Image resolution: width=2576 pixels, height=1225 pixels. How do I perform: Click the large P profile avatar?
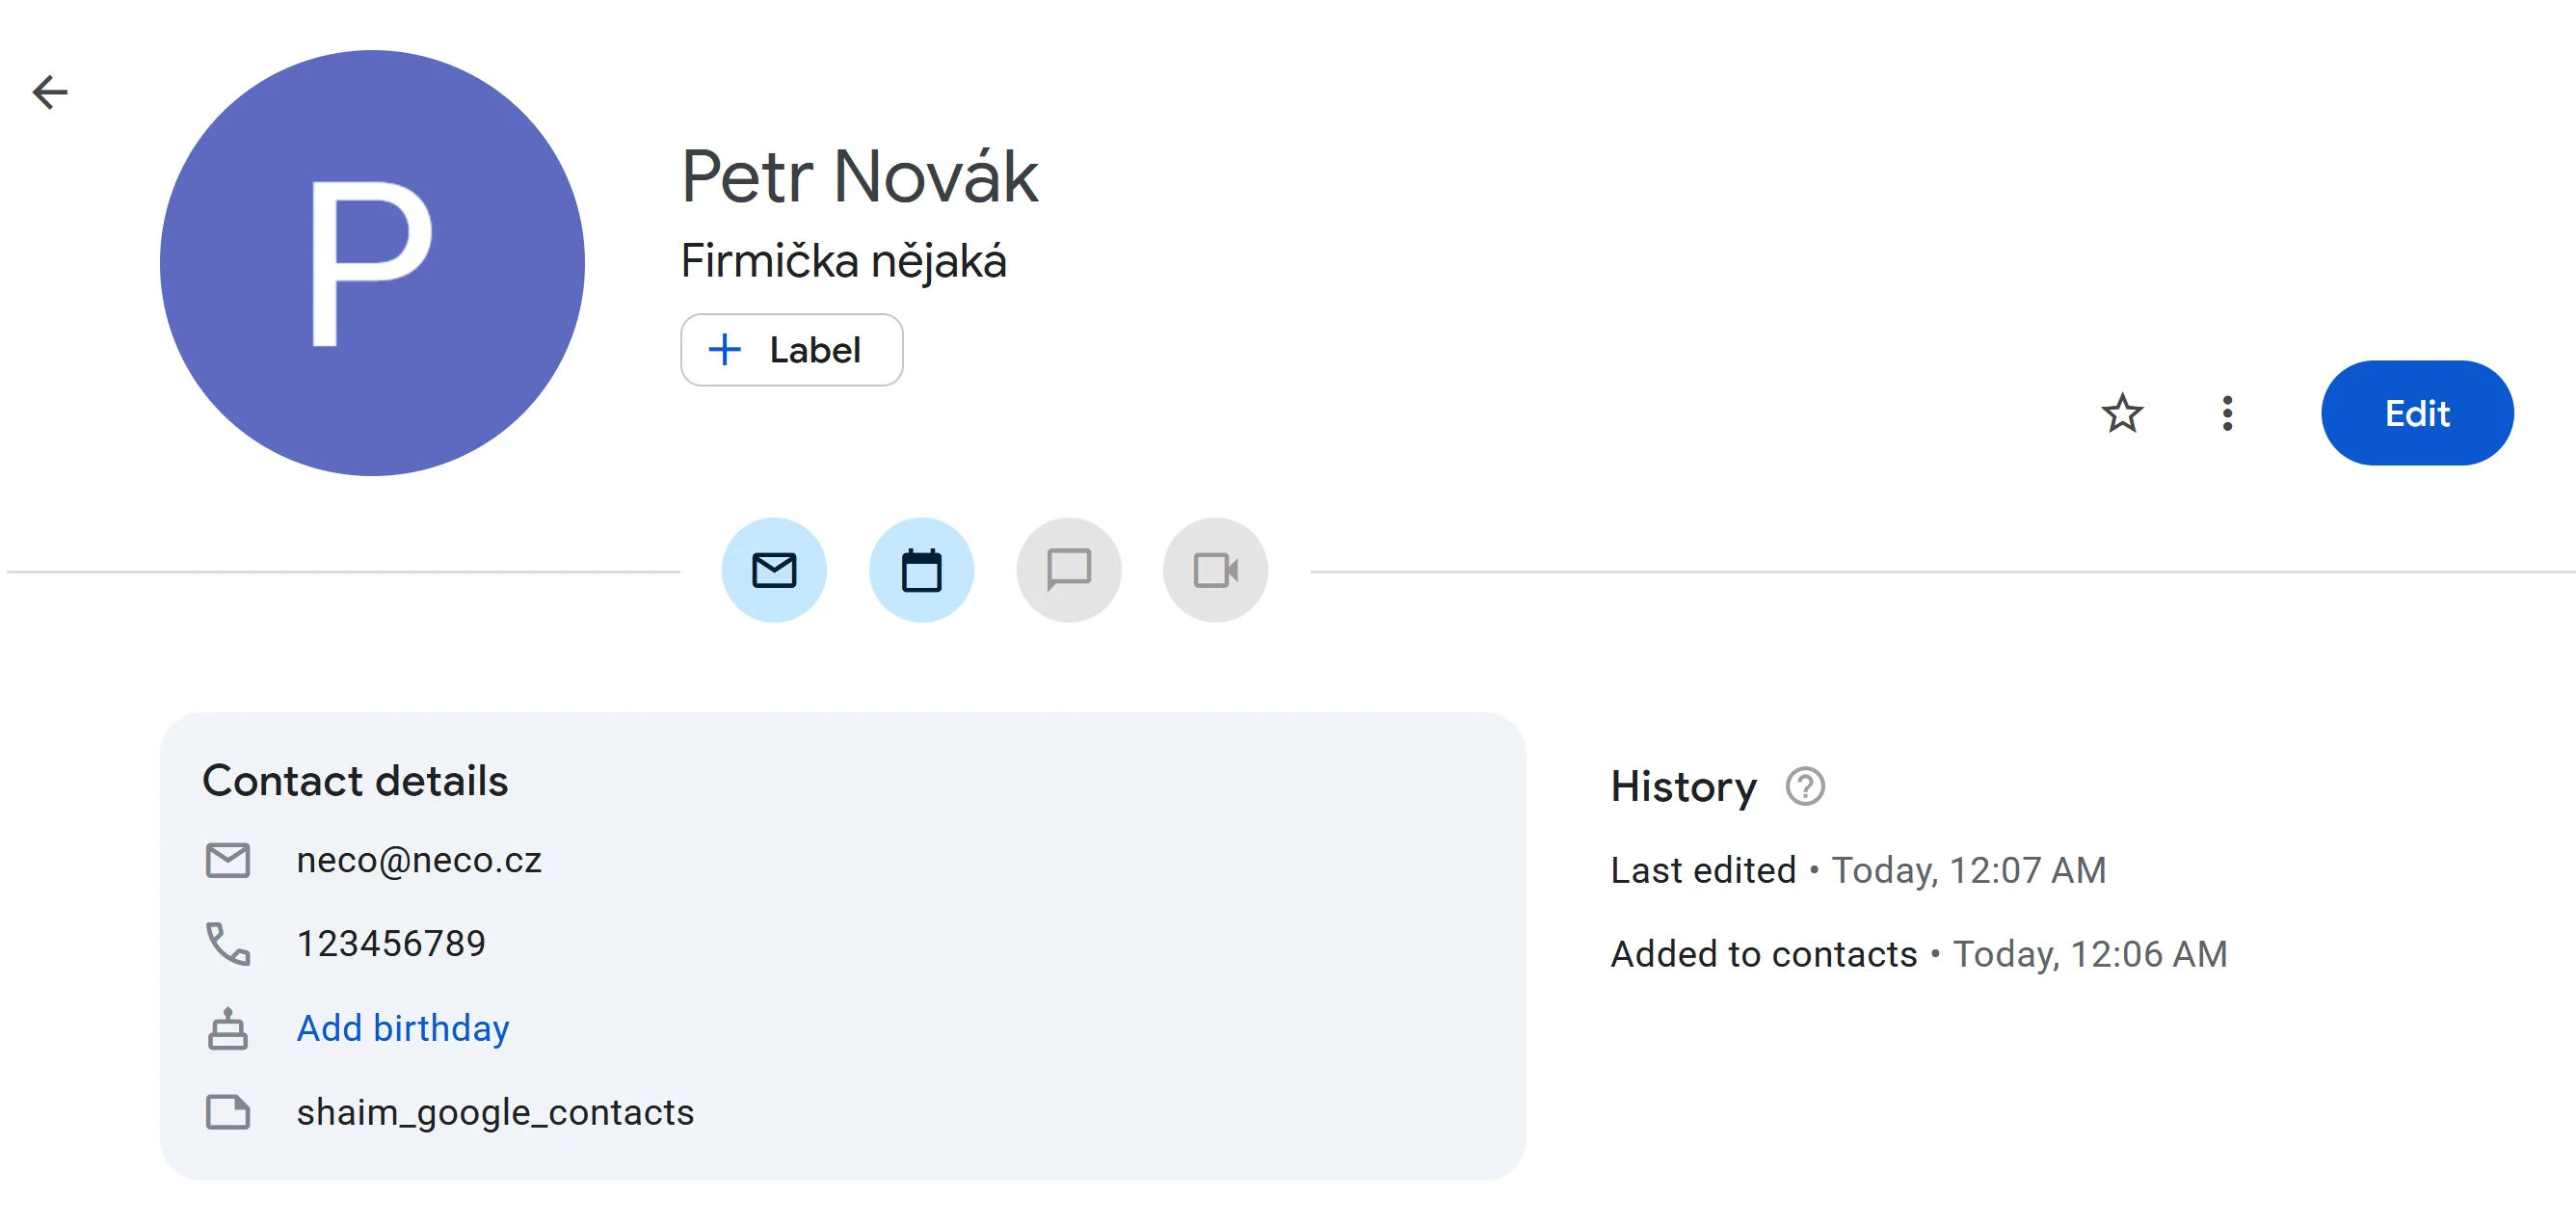click(x=372, y=263)
